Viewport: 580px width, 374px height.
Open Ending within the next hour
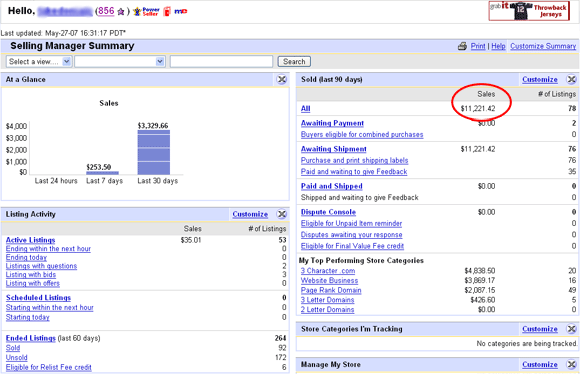(48, 249)
